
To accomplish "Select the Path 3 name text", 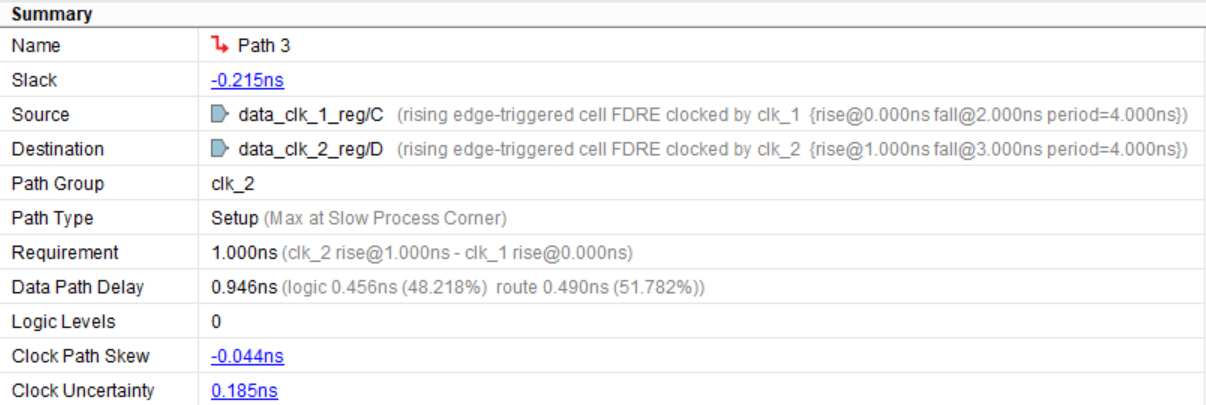I will coord(264,46).
